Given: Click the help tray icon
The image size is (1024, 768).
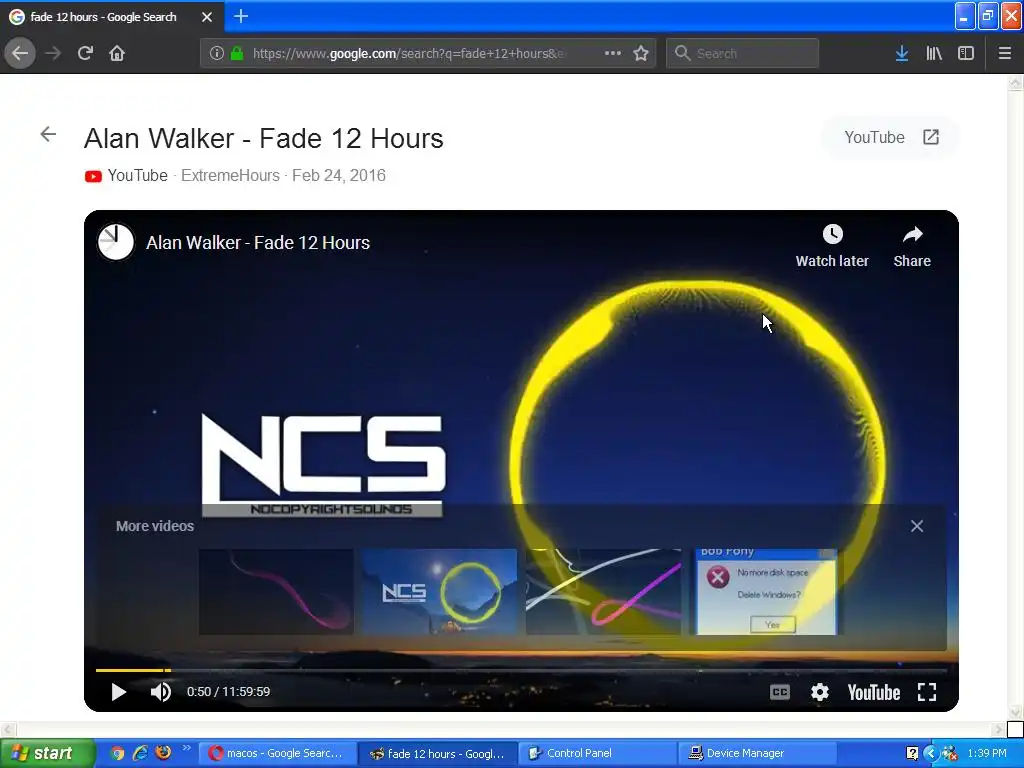Looking at the screenshot, I should tap(912, 754).
